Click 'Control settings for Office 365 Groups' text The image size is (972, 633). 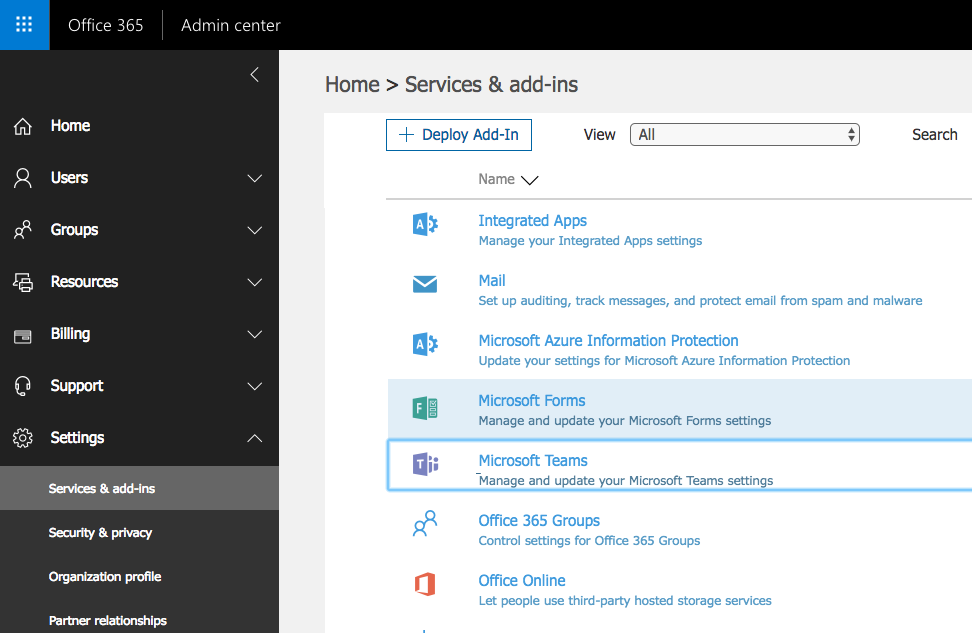[x=589, y=541]
